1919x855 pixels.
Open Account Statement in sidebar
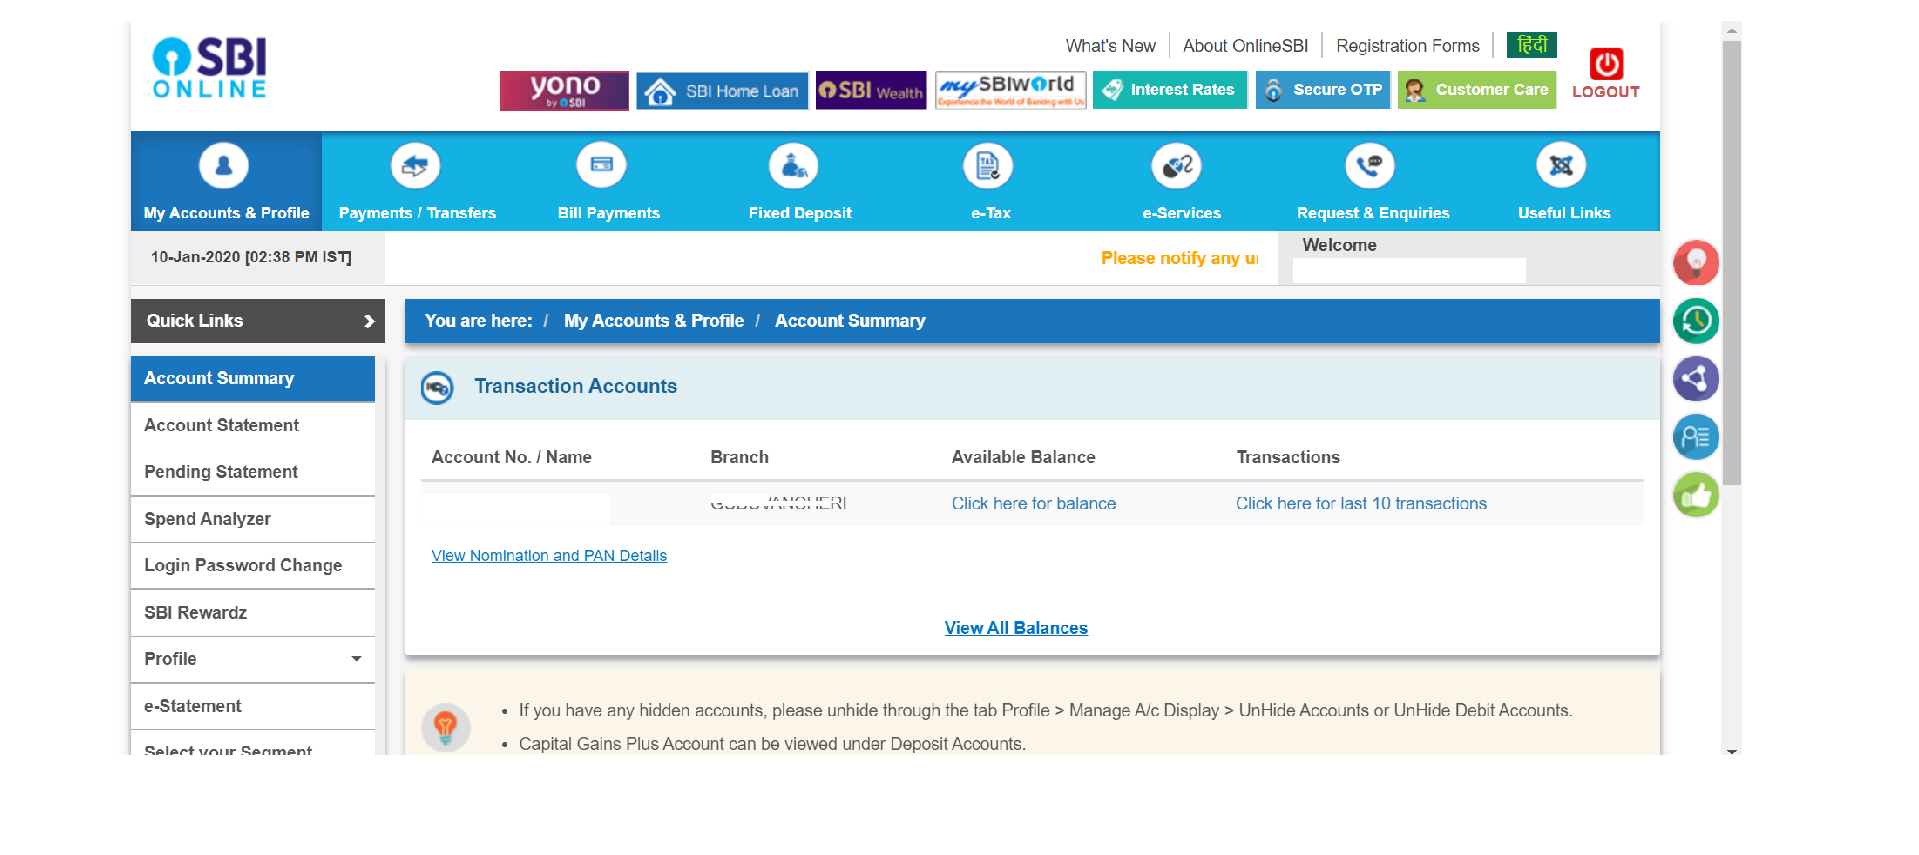pos(253,425)
